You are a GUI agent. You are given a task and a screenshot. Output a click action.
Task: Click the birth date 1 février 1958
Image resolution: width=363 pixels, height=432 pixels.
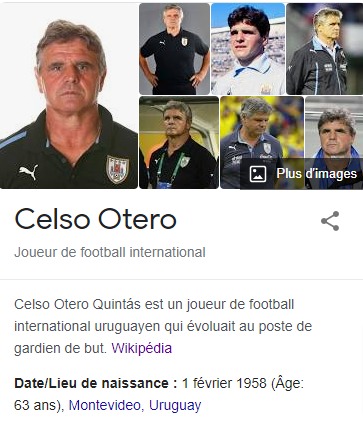[x=224, y=383]
